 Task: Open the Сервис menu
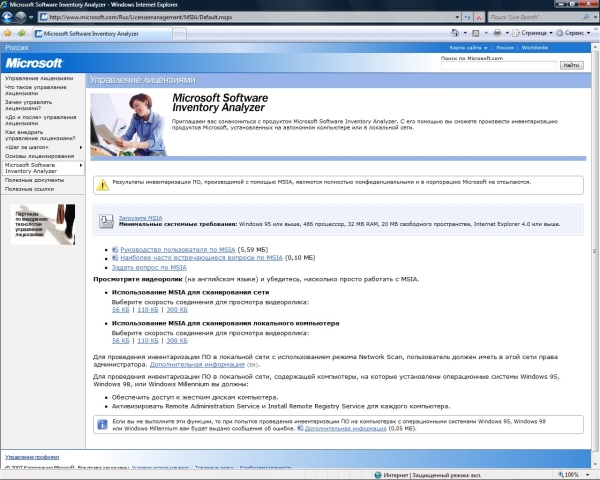coord(573,33)
